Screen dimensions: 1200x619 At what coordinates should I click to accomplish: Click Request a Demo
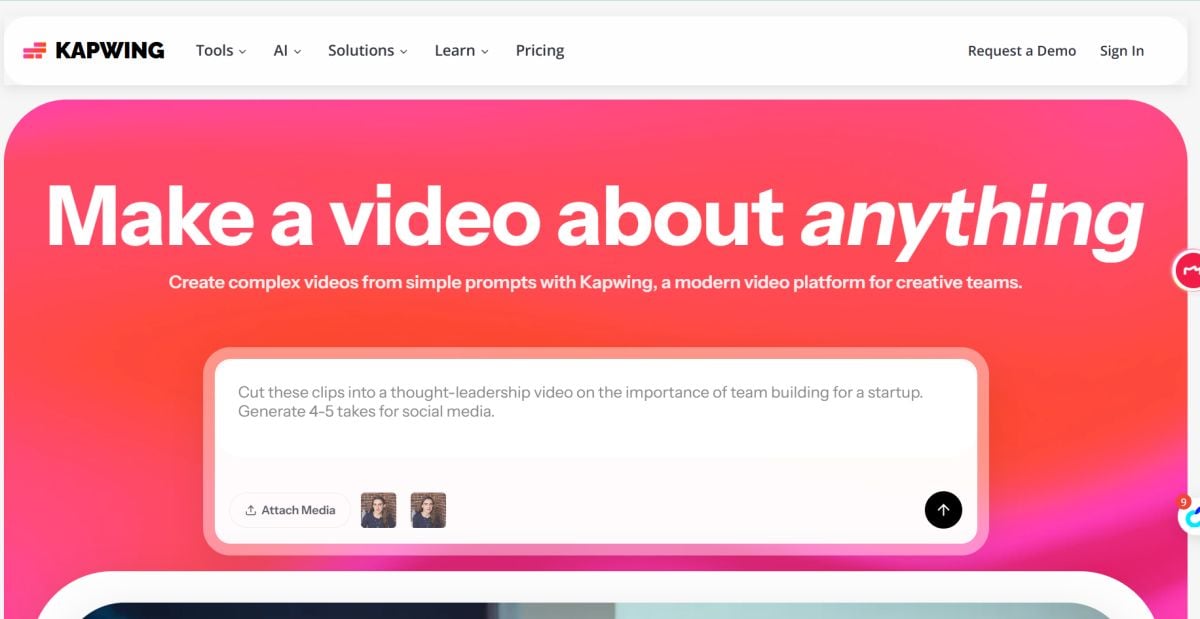pos(1021,50)
